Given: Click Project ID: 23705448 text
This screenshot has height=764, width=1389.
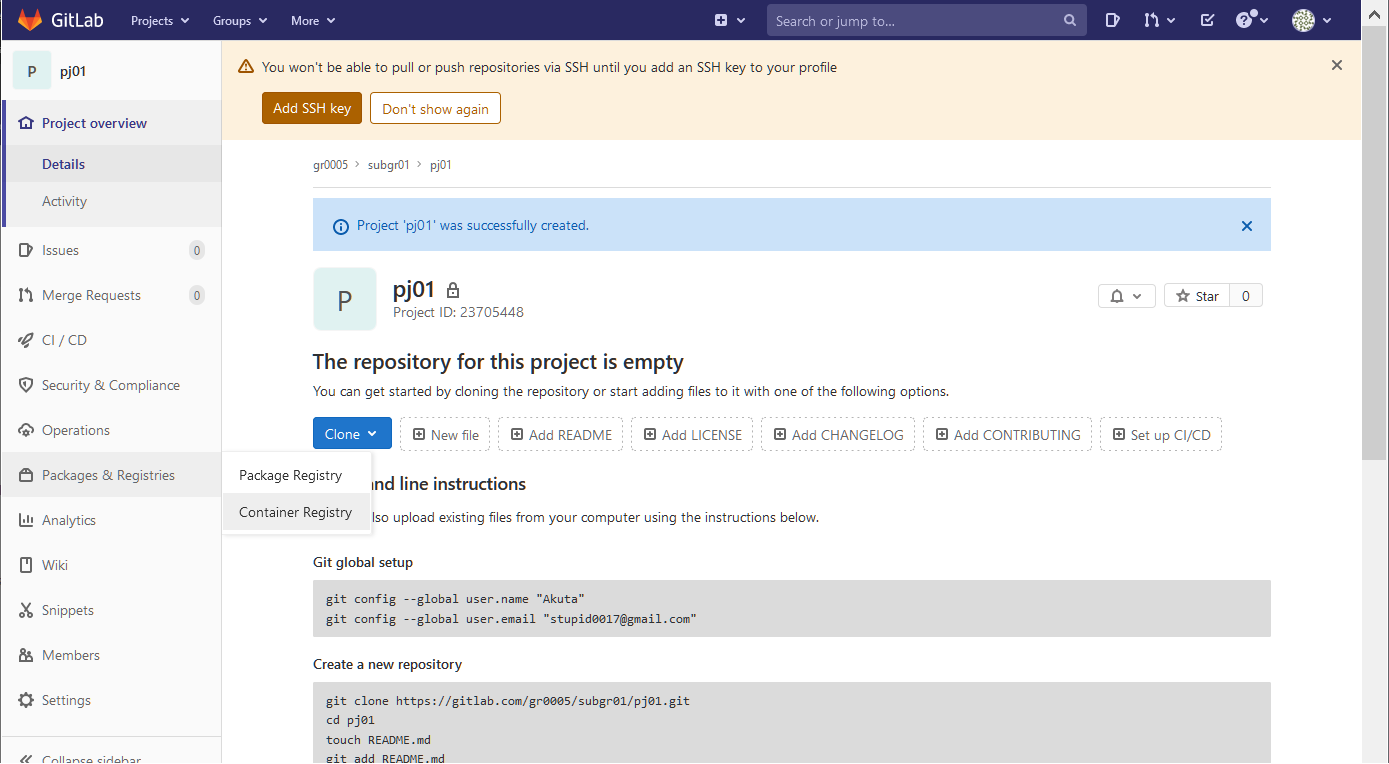Looking at the screenshot, I should coord(458,312).
